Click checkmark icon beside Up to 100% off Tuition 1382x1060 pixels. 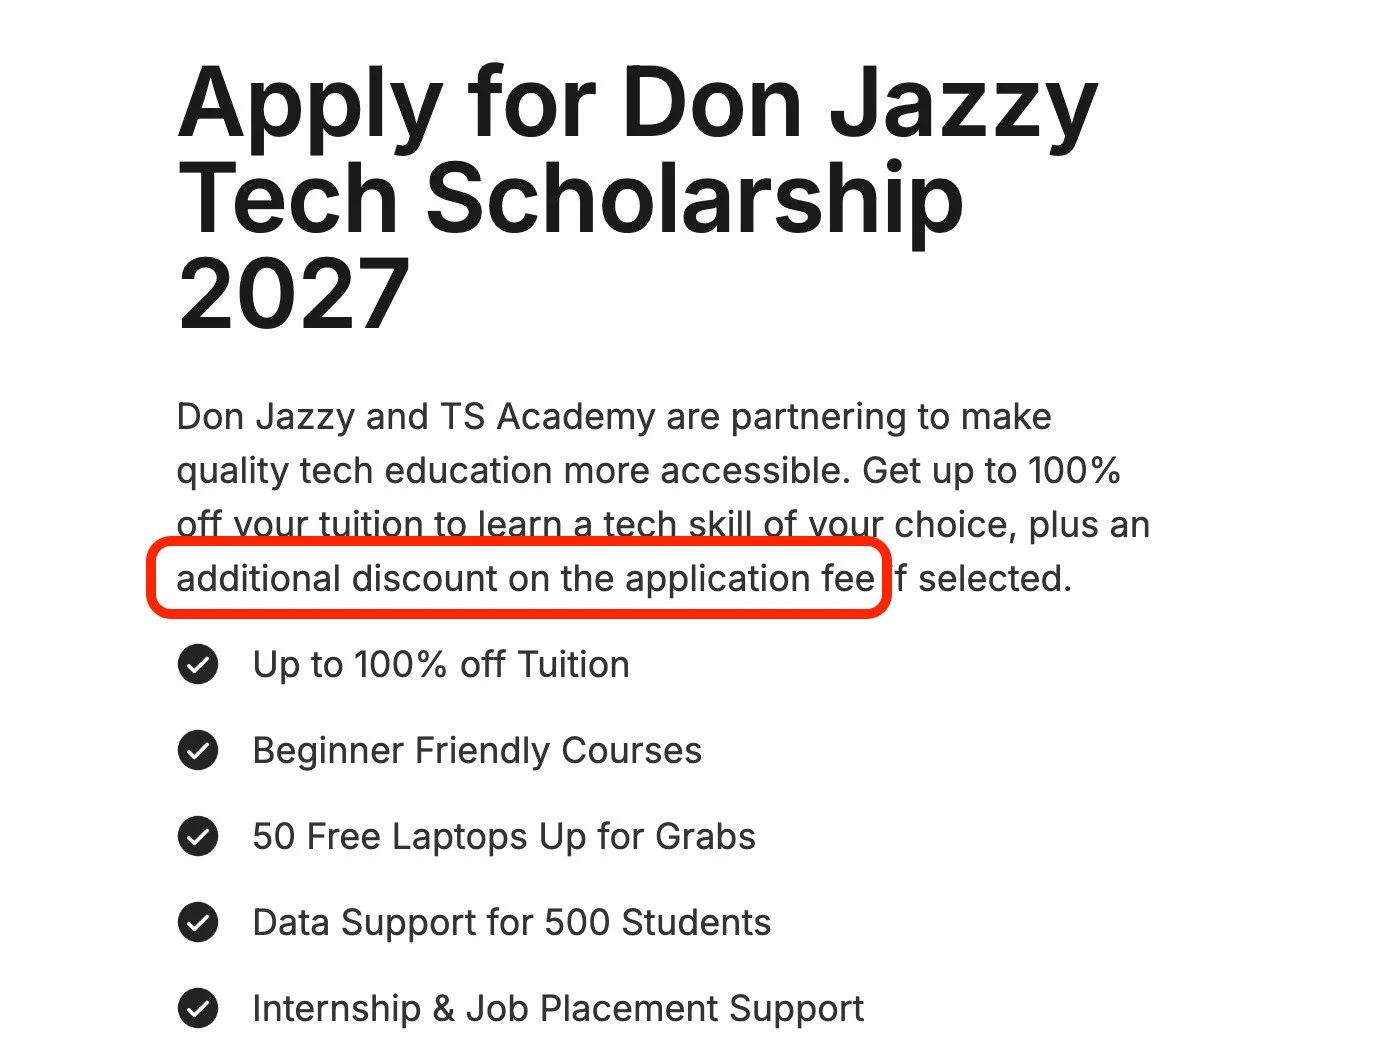point(198,664)
